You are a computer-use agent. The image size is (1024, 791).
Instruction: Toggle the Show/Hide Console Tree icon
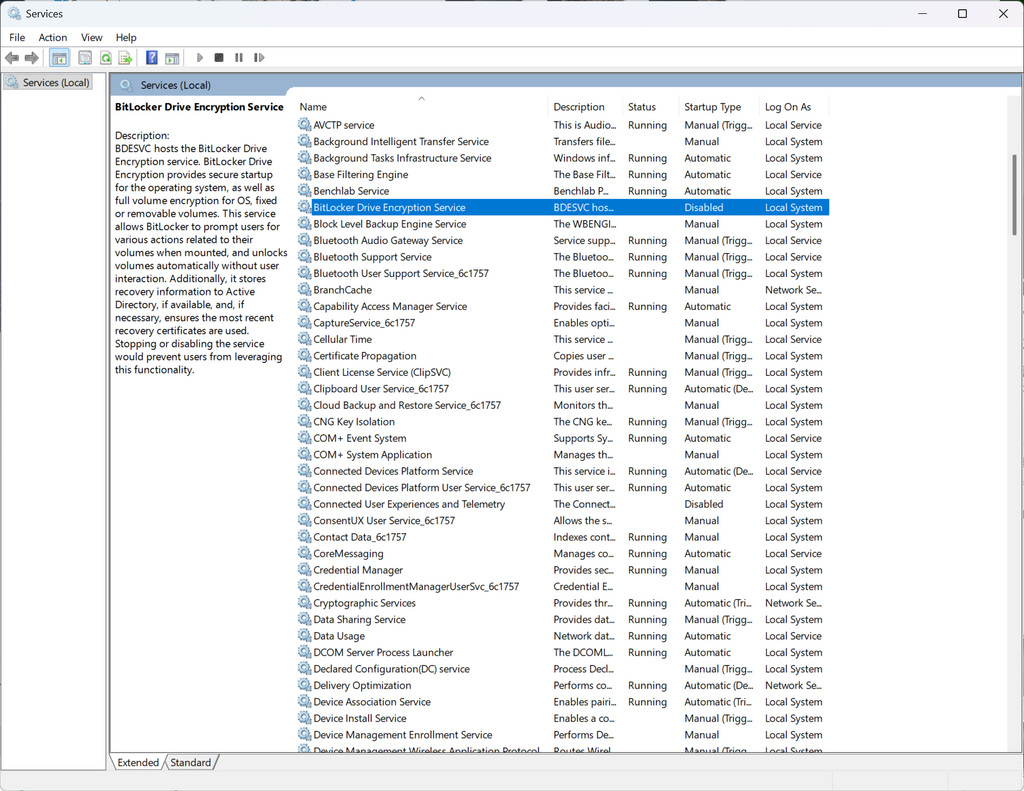coord(58,57)
